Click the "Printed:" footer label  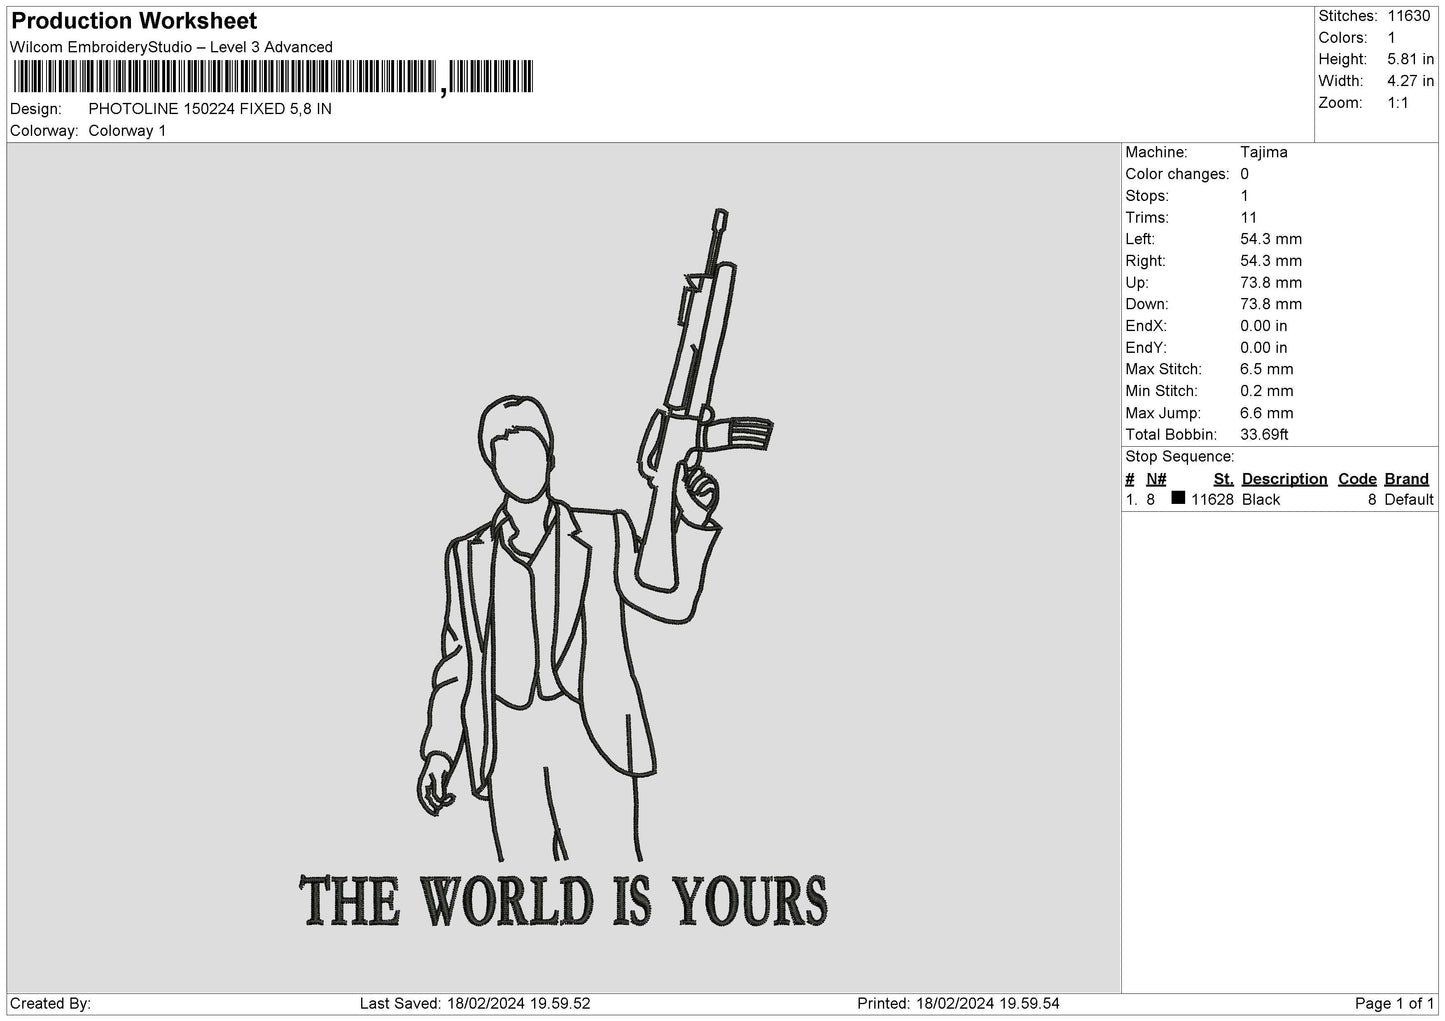click(x=884, y=1003)
